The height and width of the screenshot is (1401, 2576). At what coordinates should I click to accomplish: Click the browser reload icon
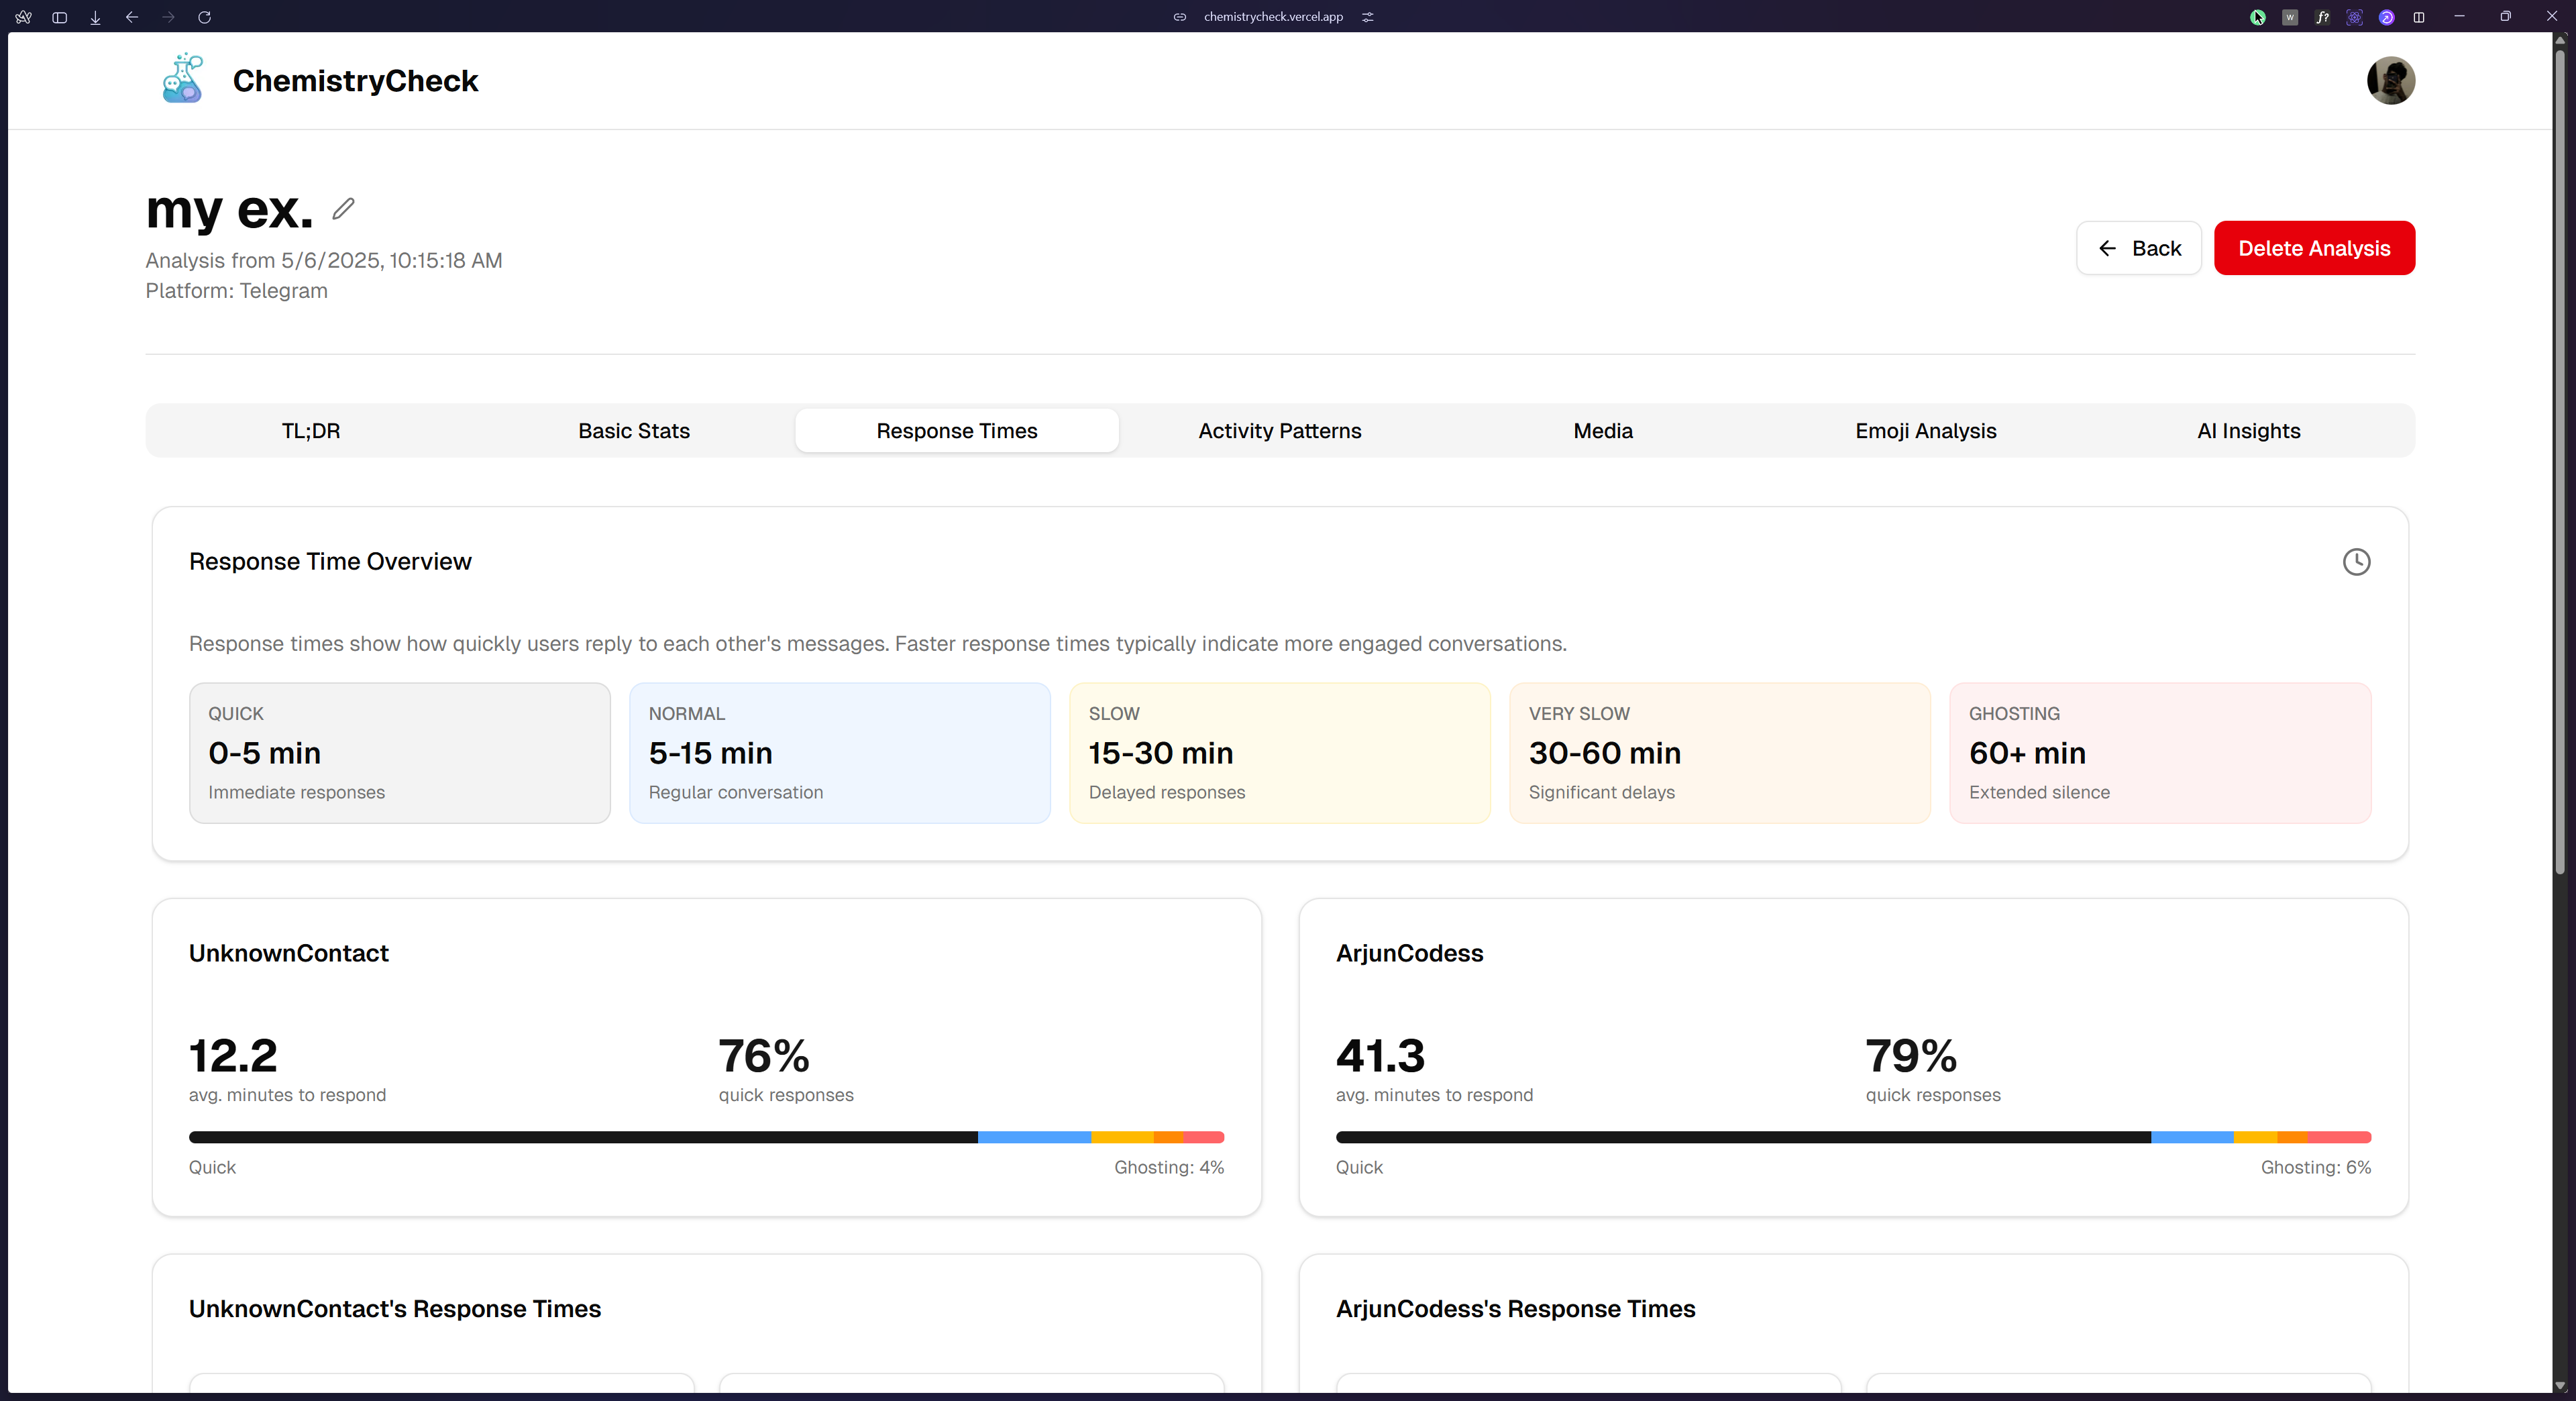coord(204,17)
